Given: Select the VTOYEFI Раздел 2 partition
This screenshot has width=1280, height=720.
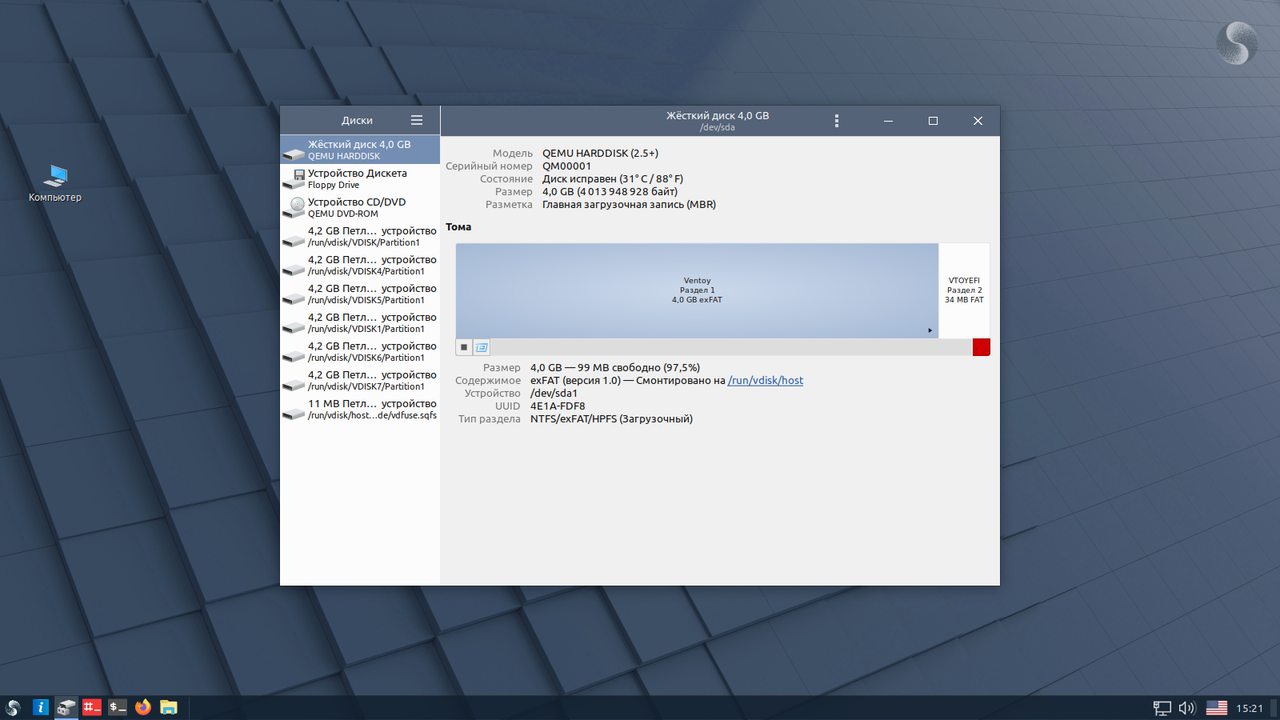Looking at the screenshot, I should 964,290.
